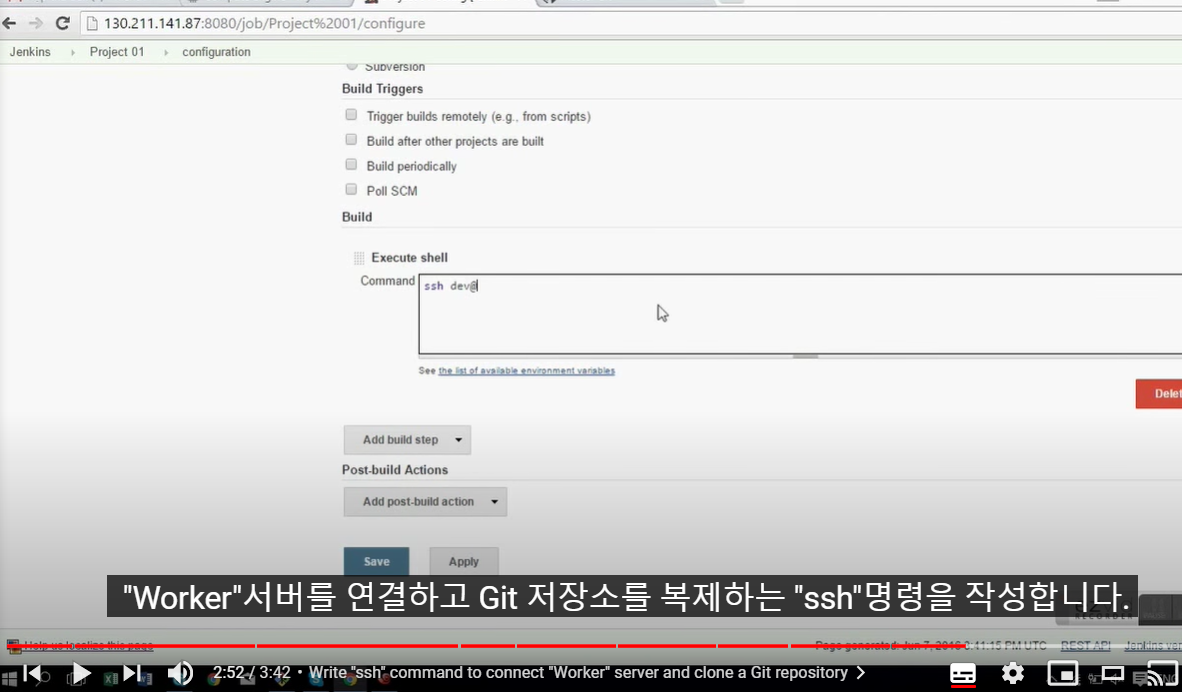Screen dimensions: 1182x692
Task: Expand the arrow after Project 01 breadcrumb
Action: (166, 53)
